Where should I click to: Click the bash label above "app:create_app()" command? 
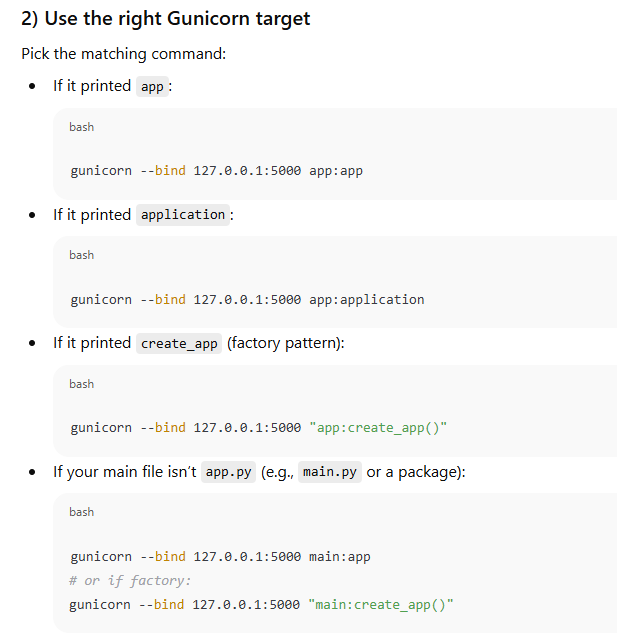pos(81,384)
